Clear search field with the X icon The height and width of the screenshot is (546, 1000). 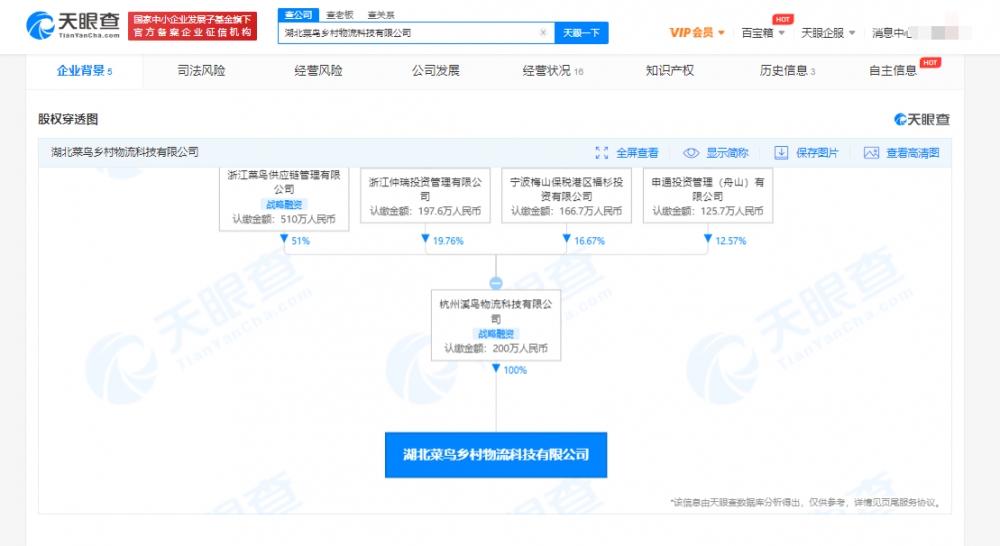543,33
